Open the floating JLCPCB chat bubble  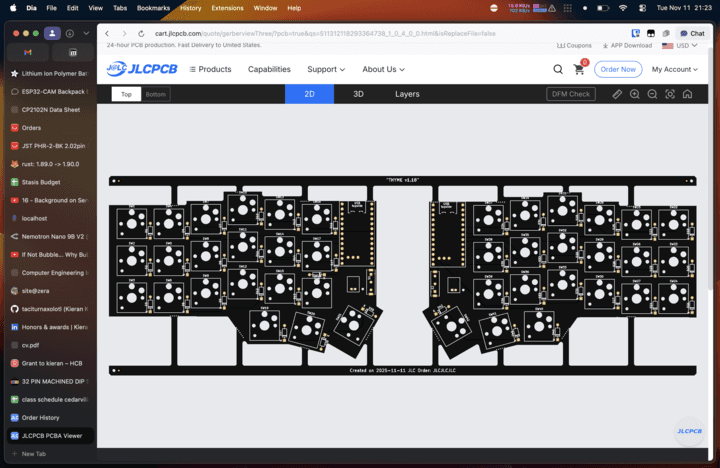point(689,431)
